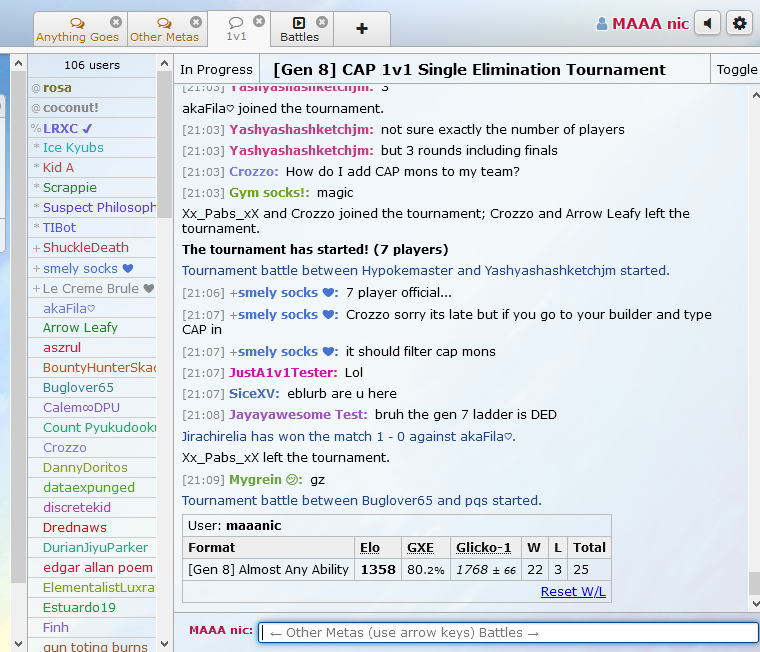View Jirachirelia's won match against akaFila

348,436
